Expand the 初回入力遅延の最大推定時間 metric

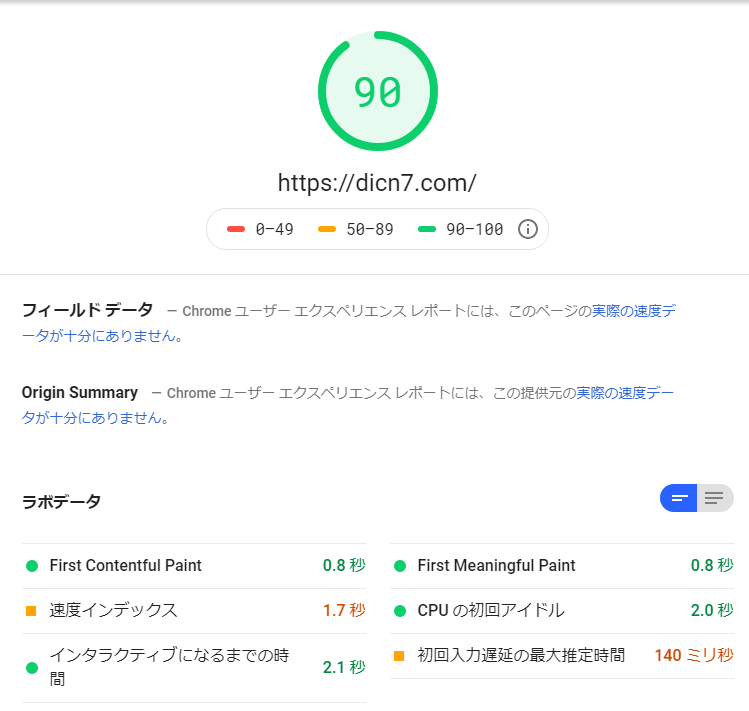click(x=521, y=655)
